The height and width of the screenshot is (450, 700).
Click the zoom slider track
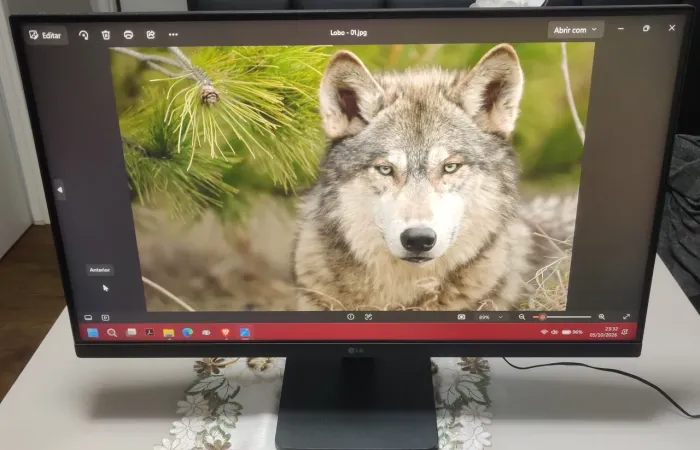[x=562, y=317]
